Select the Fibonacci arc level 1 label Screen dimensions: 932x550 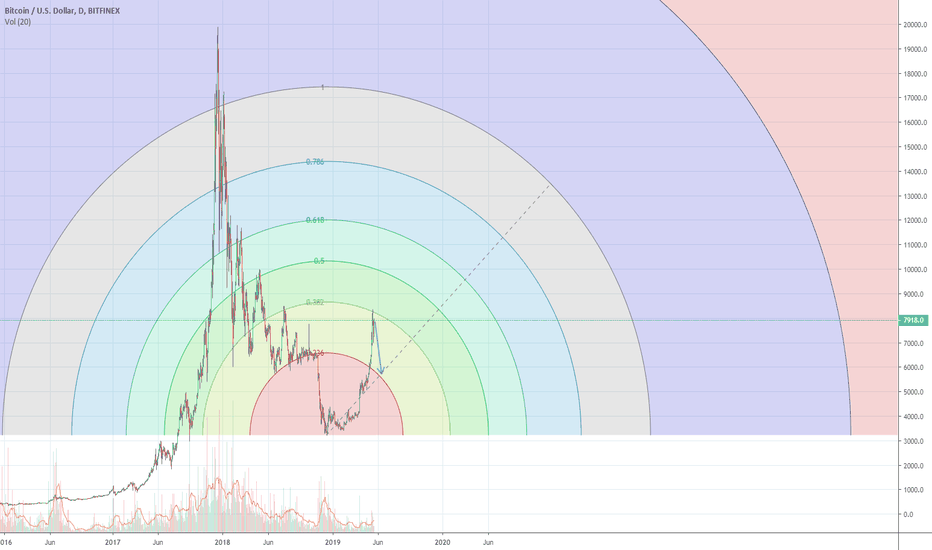click(323, 87)
